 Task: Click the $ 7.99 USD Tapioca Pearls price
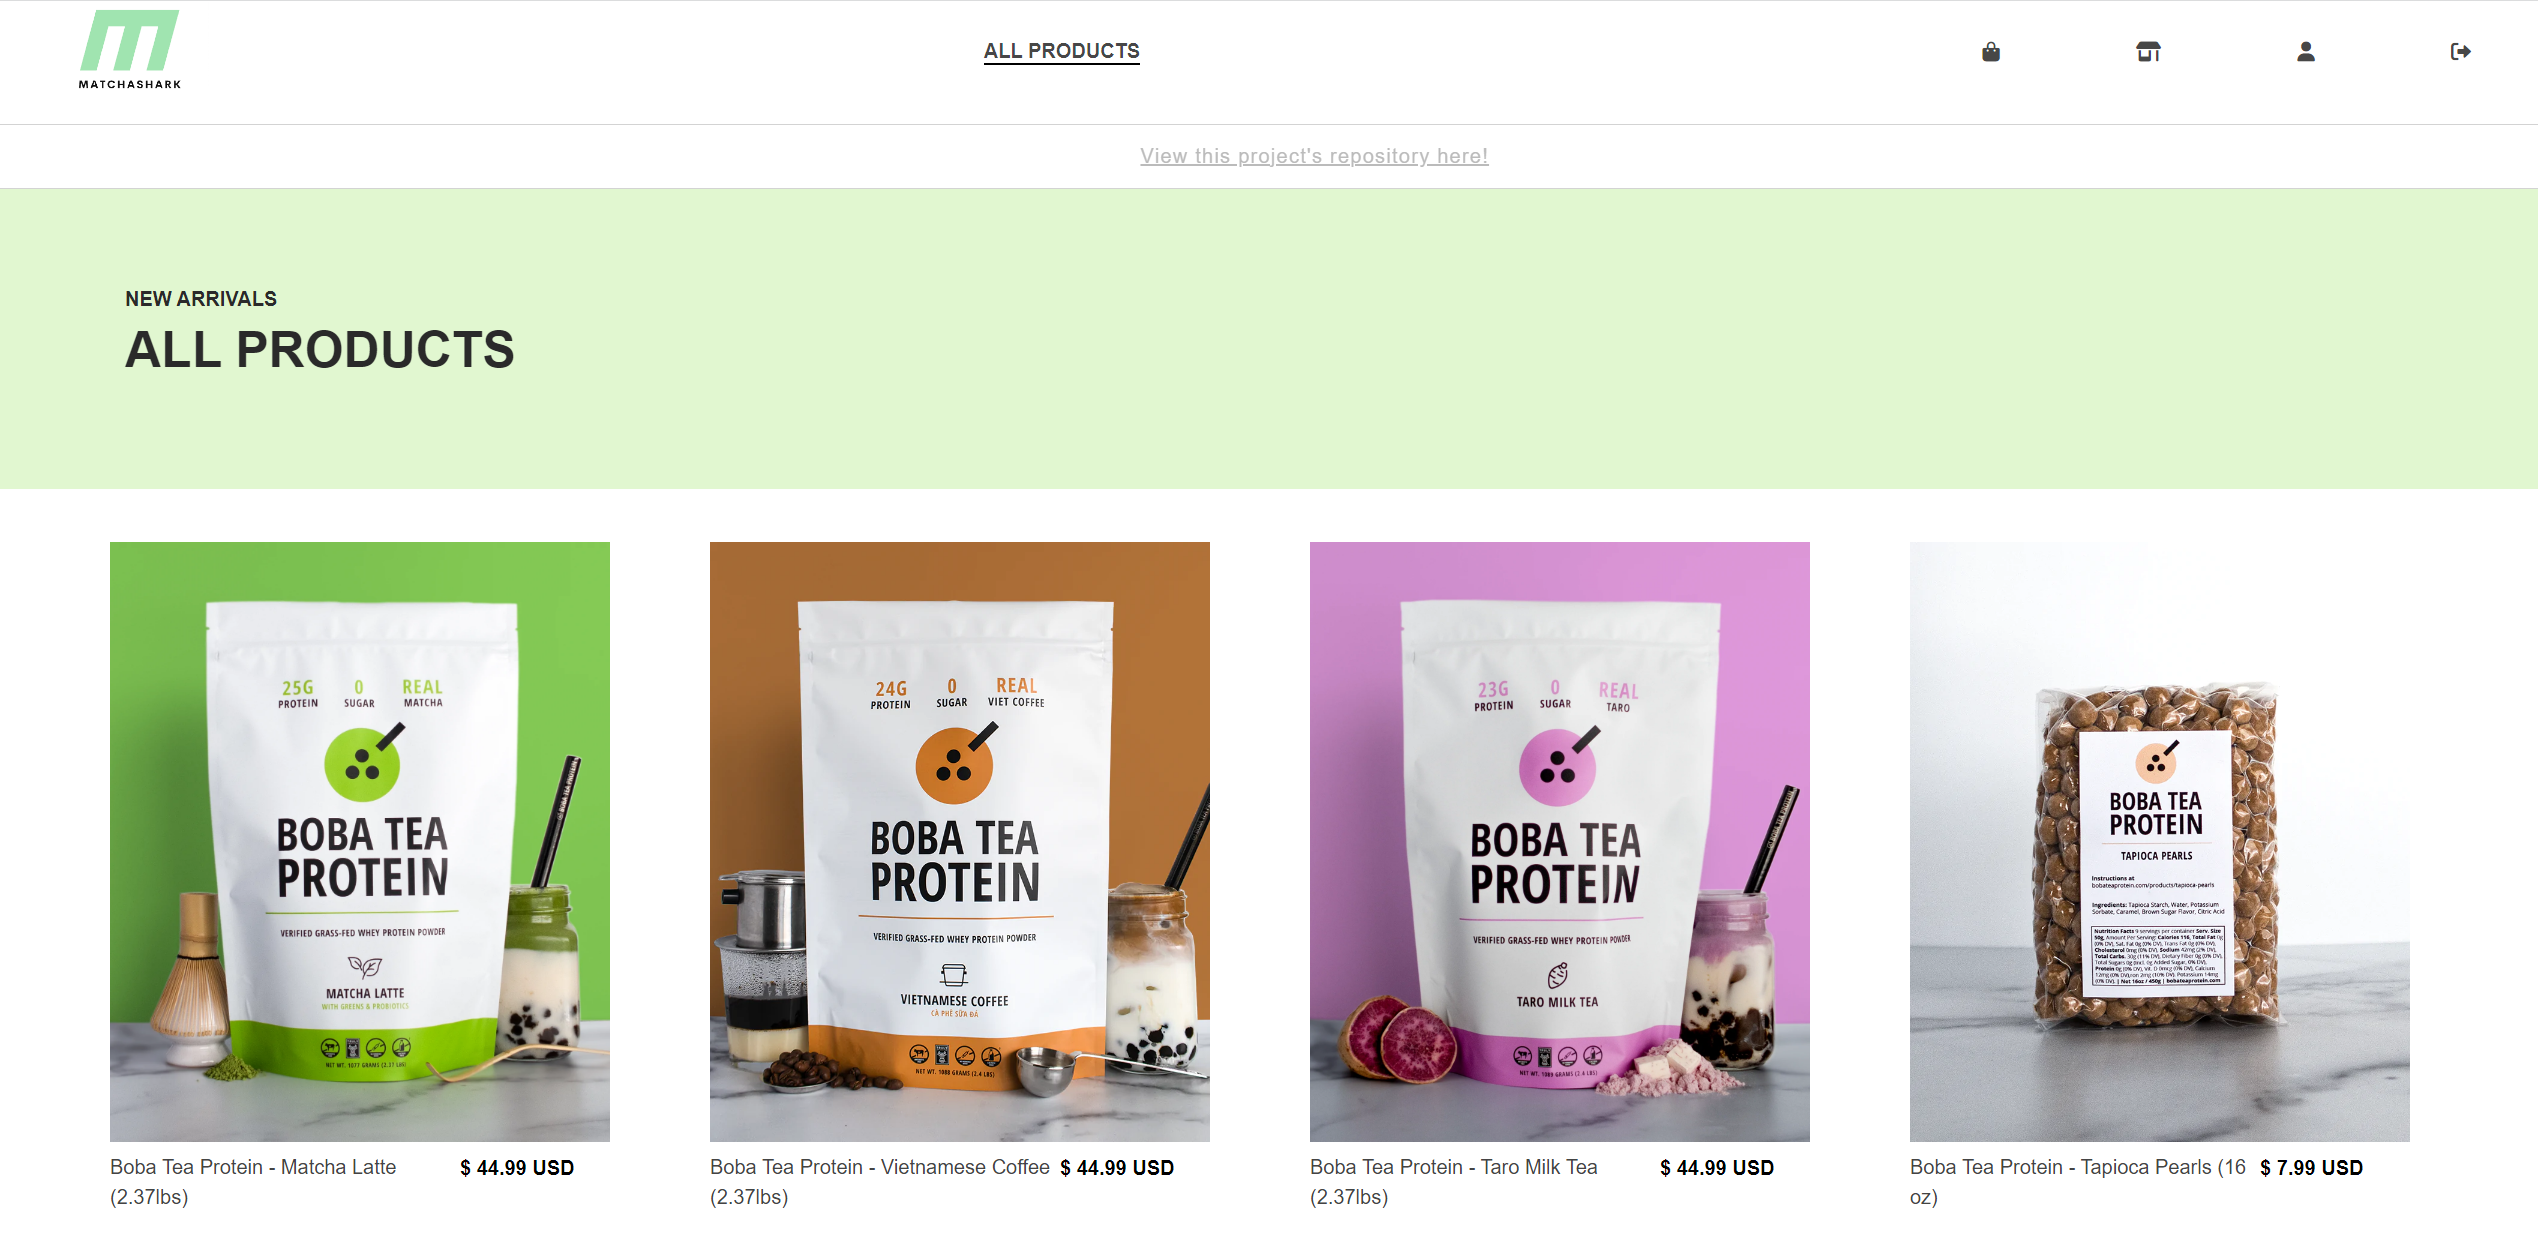tap(2311, 1168)
